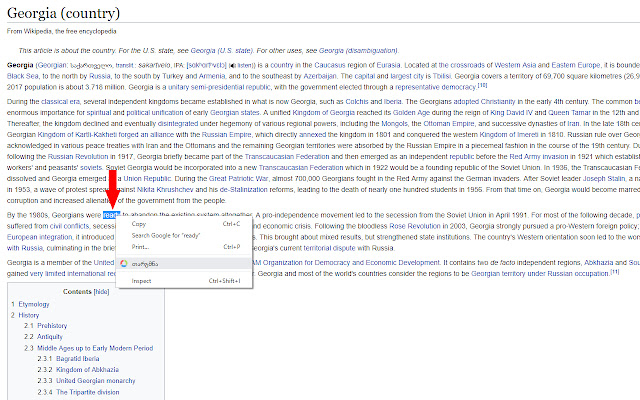Viewport: 640px width, 400px height.
Task: Click the extension icon in the context menu
Action: point(124,264)
